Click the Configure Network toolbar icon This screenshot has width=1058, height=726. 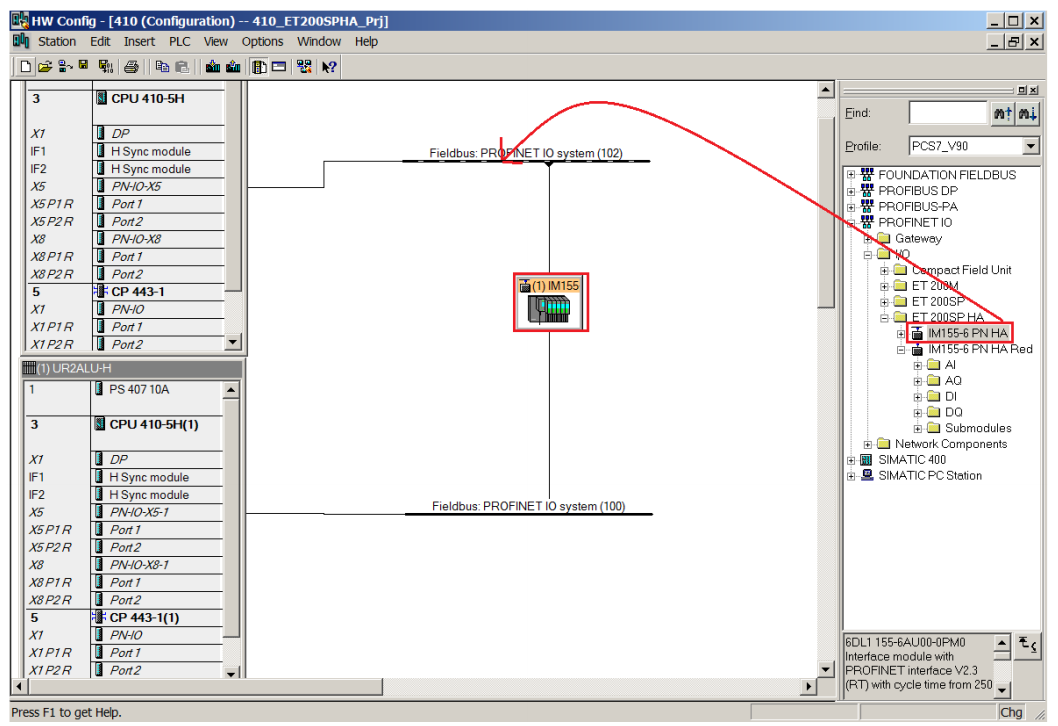[x=304, y=67]
